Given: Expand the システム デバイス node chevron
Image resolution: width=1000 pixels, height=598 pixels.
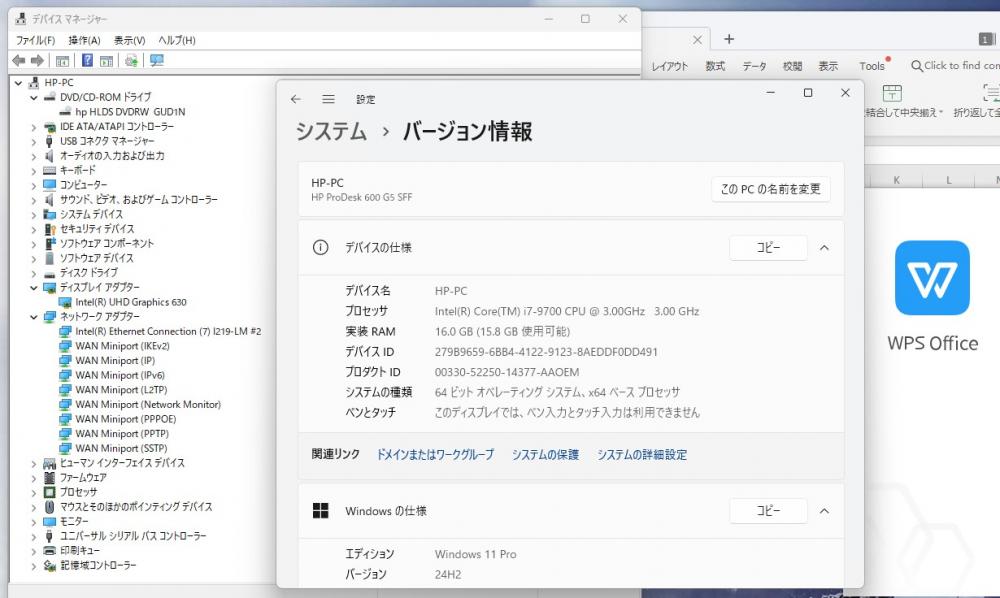Looking at the screenshot, I should click(x=34, y=215).
